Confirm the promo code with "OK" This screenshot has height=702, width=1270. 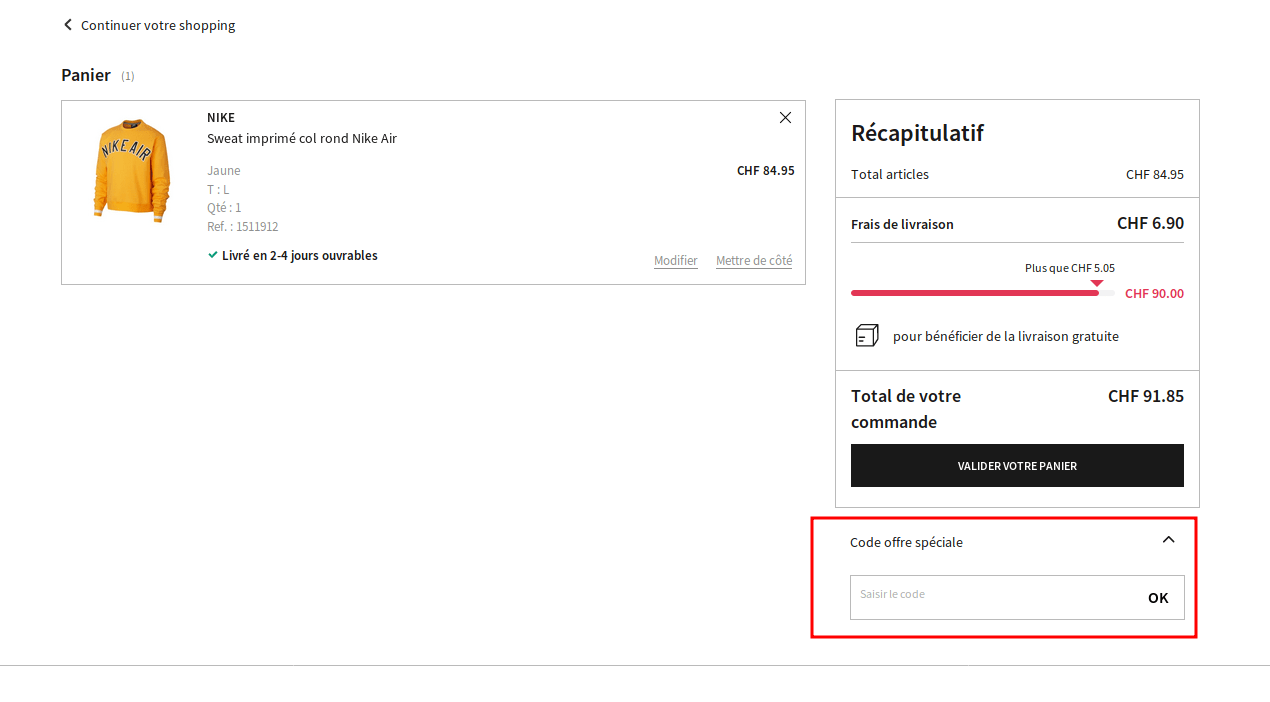pyautogui.click(x=1157, y=597)
